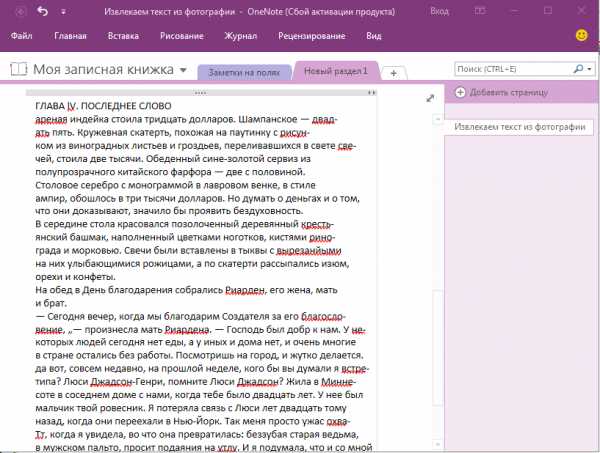Image resolution: width=600 pixels, height=453 pixels.
Task: Click the plus icon beside Добавить страницу
Action: click(459, 92)
